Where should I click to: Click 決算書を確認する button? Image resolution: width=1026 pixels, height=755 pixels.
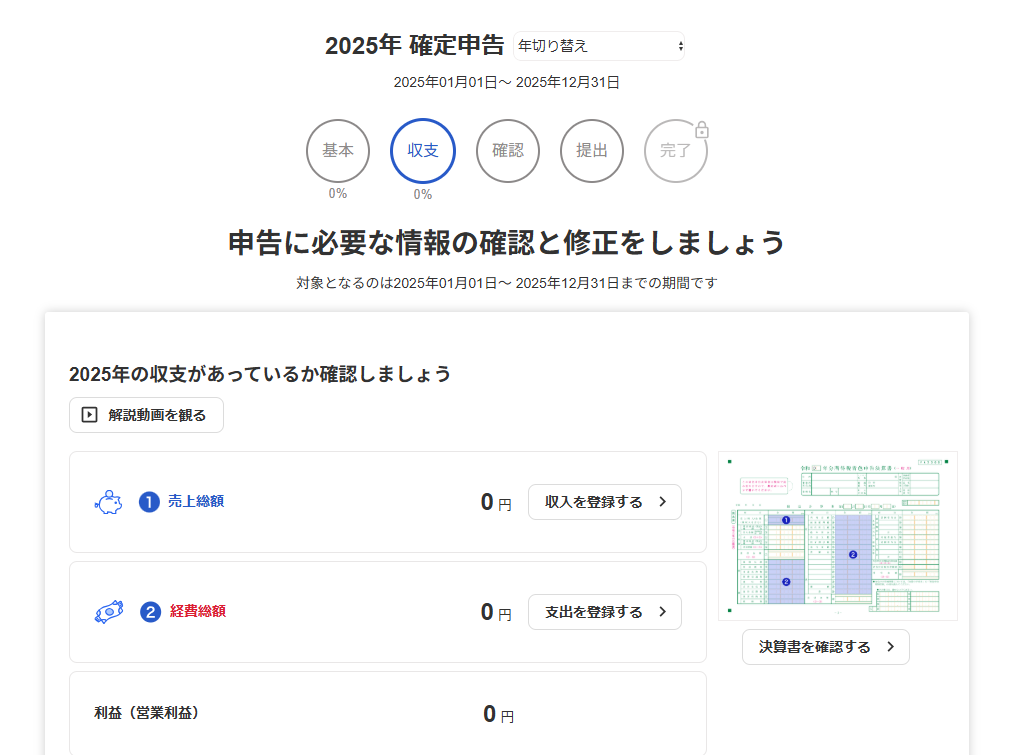pos(826,647)
